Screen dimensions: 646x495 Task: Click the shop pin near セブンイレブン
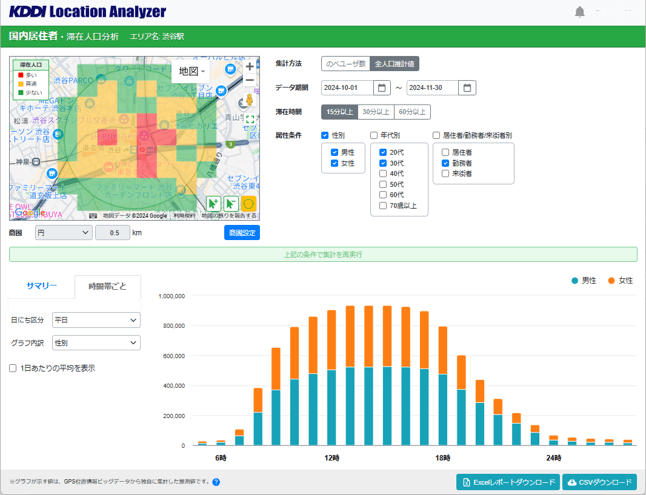point(221,91)
